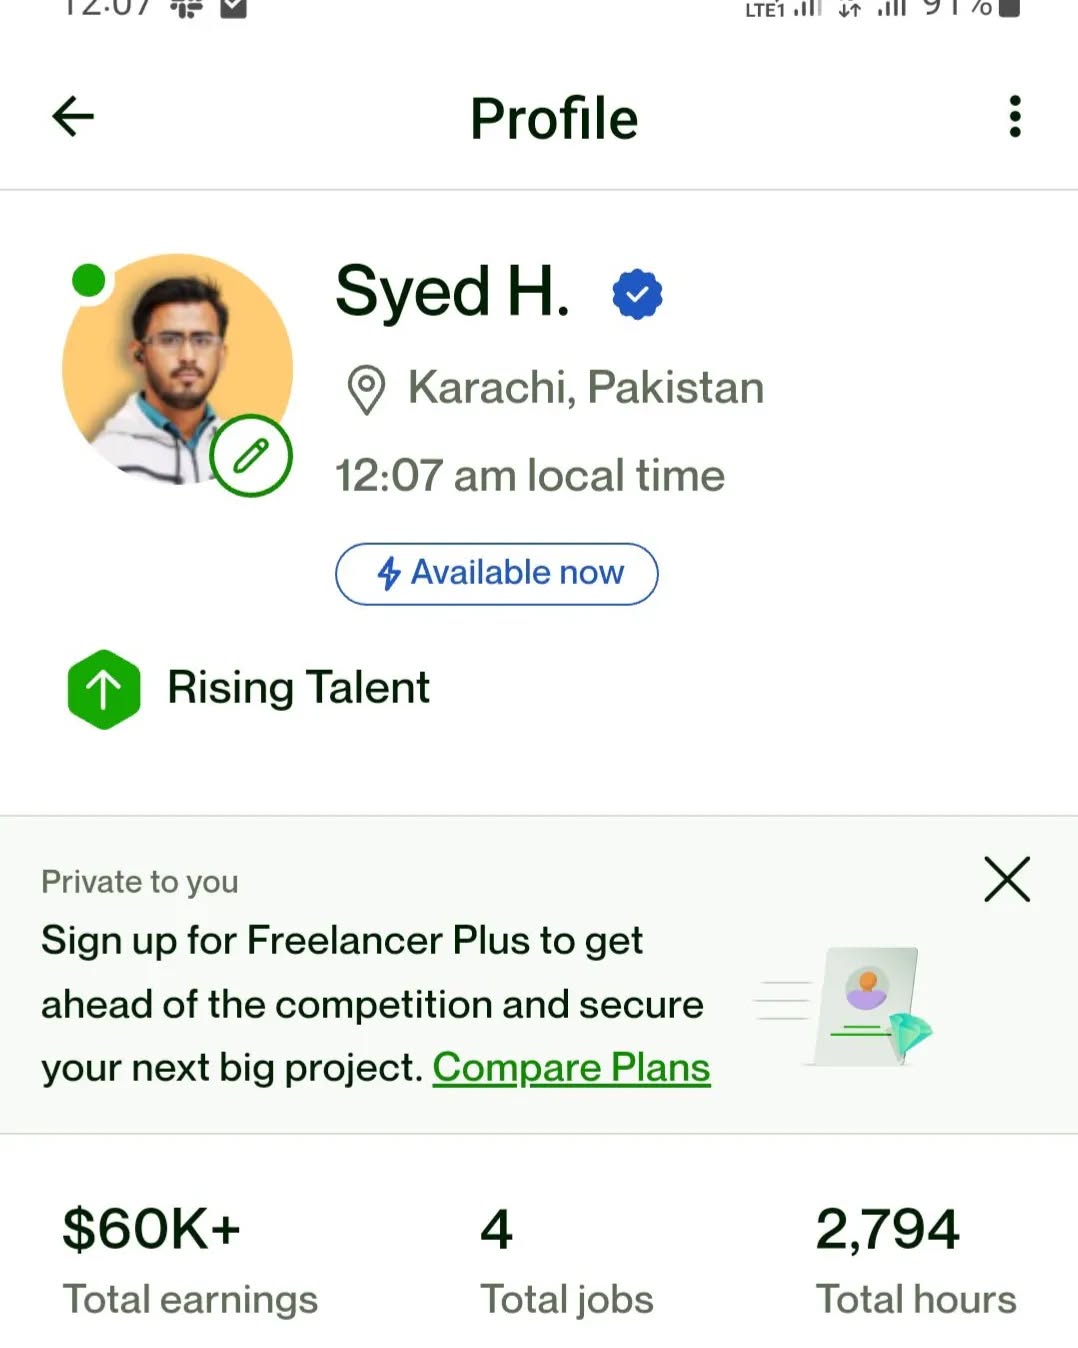Image resolution: width=1078 pixels, height=1348 pixels.
Task: Click the pencil edit photo icon
Action: tap(251, 455)
